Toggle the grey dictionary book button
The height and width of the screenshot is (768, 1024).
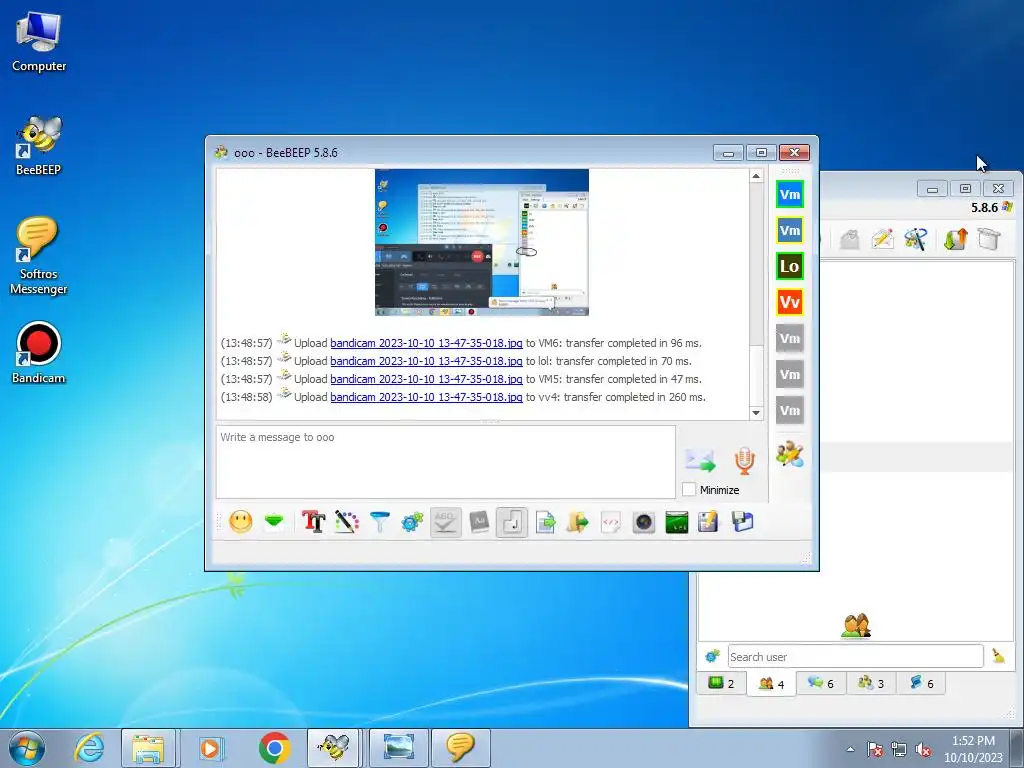(x=479, y=522)
